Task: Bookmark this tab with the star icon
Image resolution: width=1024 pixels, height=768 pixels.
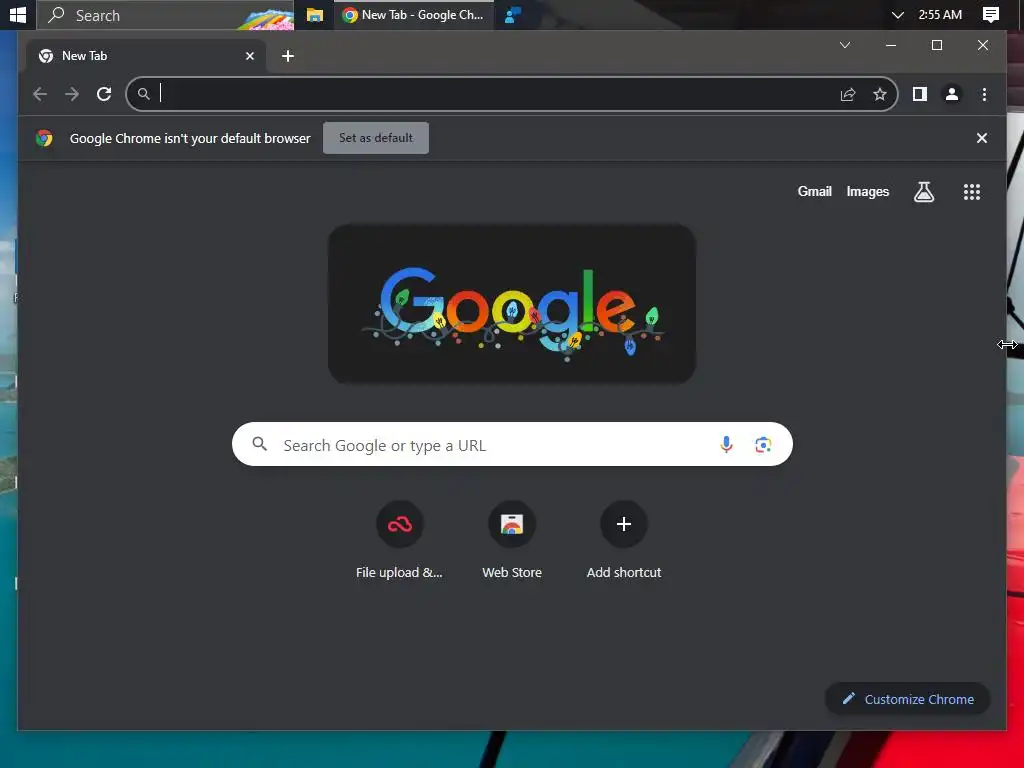Action: pos(880,94)
